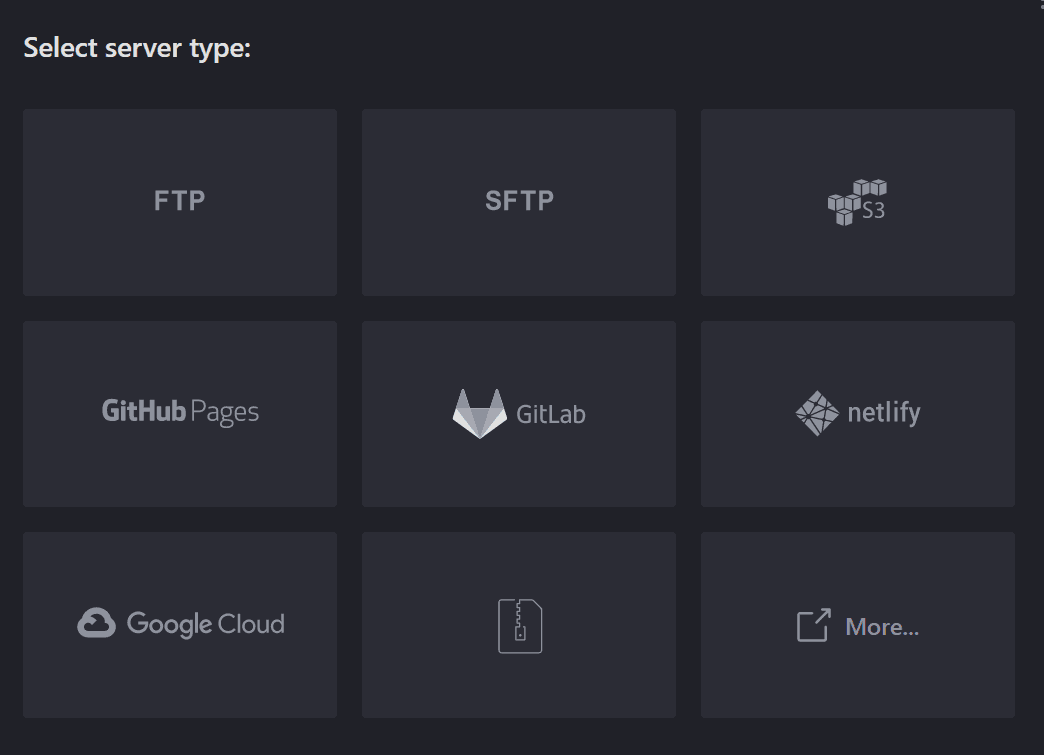The width and height of the screenshot is (1044, 755).
Task: Choose Netlify as deployment target
Action: click(x=858, y=413)
